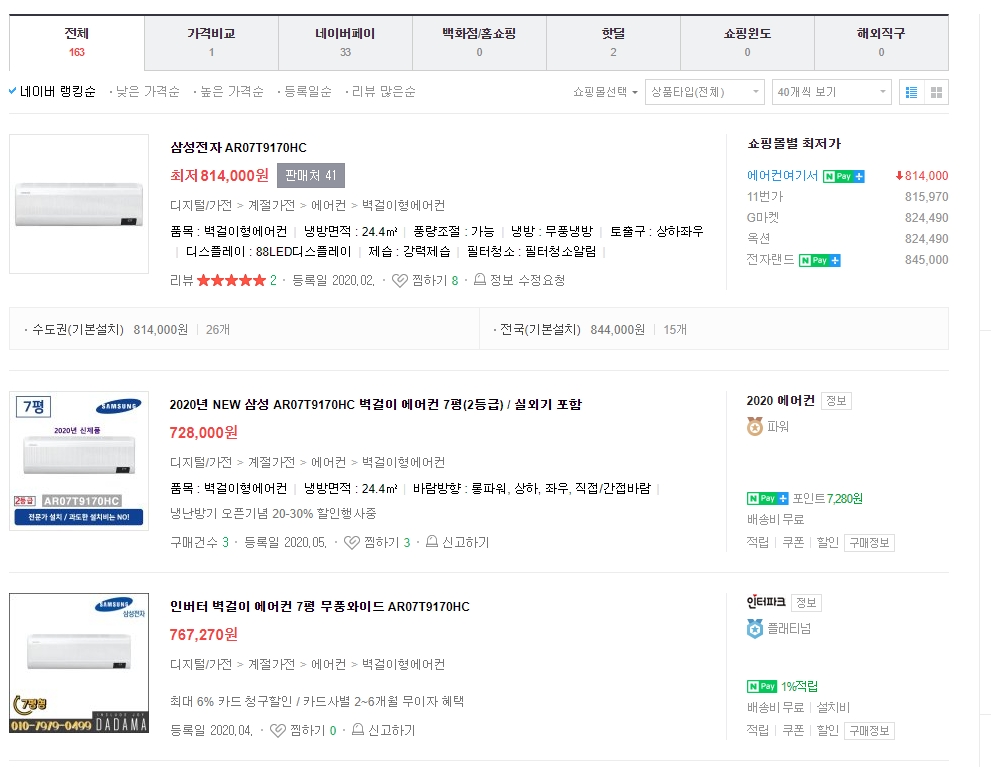This screenshot has width=991, height=767.
Task: Open 쇼핑몰선택 dropdown
Action: (x=605, y=92)
